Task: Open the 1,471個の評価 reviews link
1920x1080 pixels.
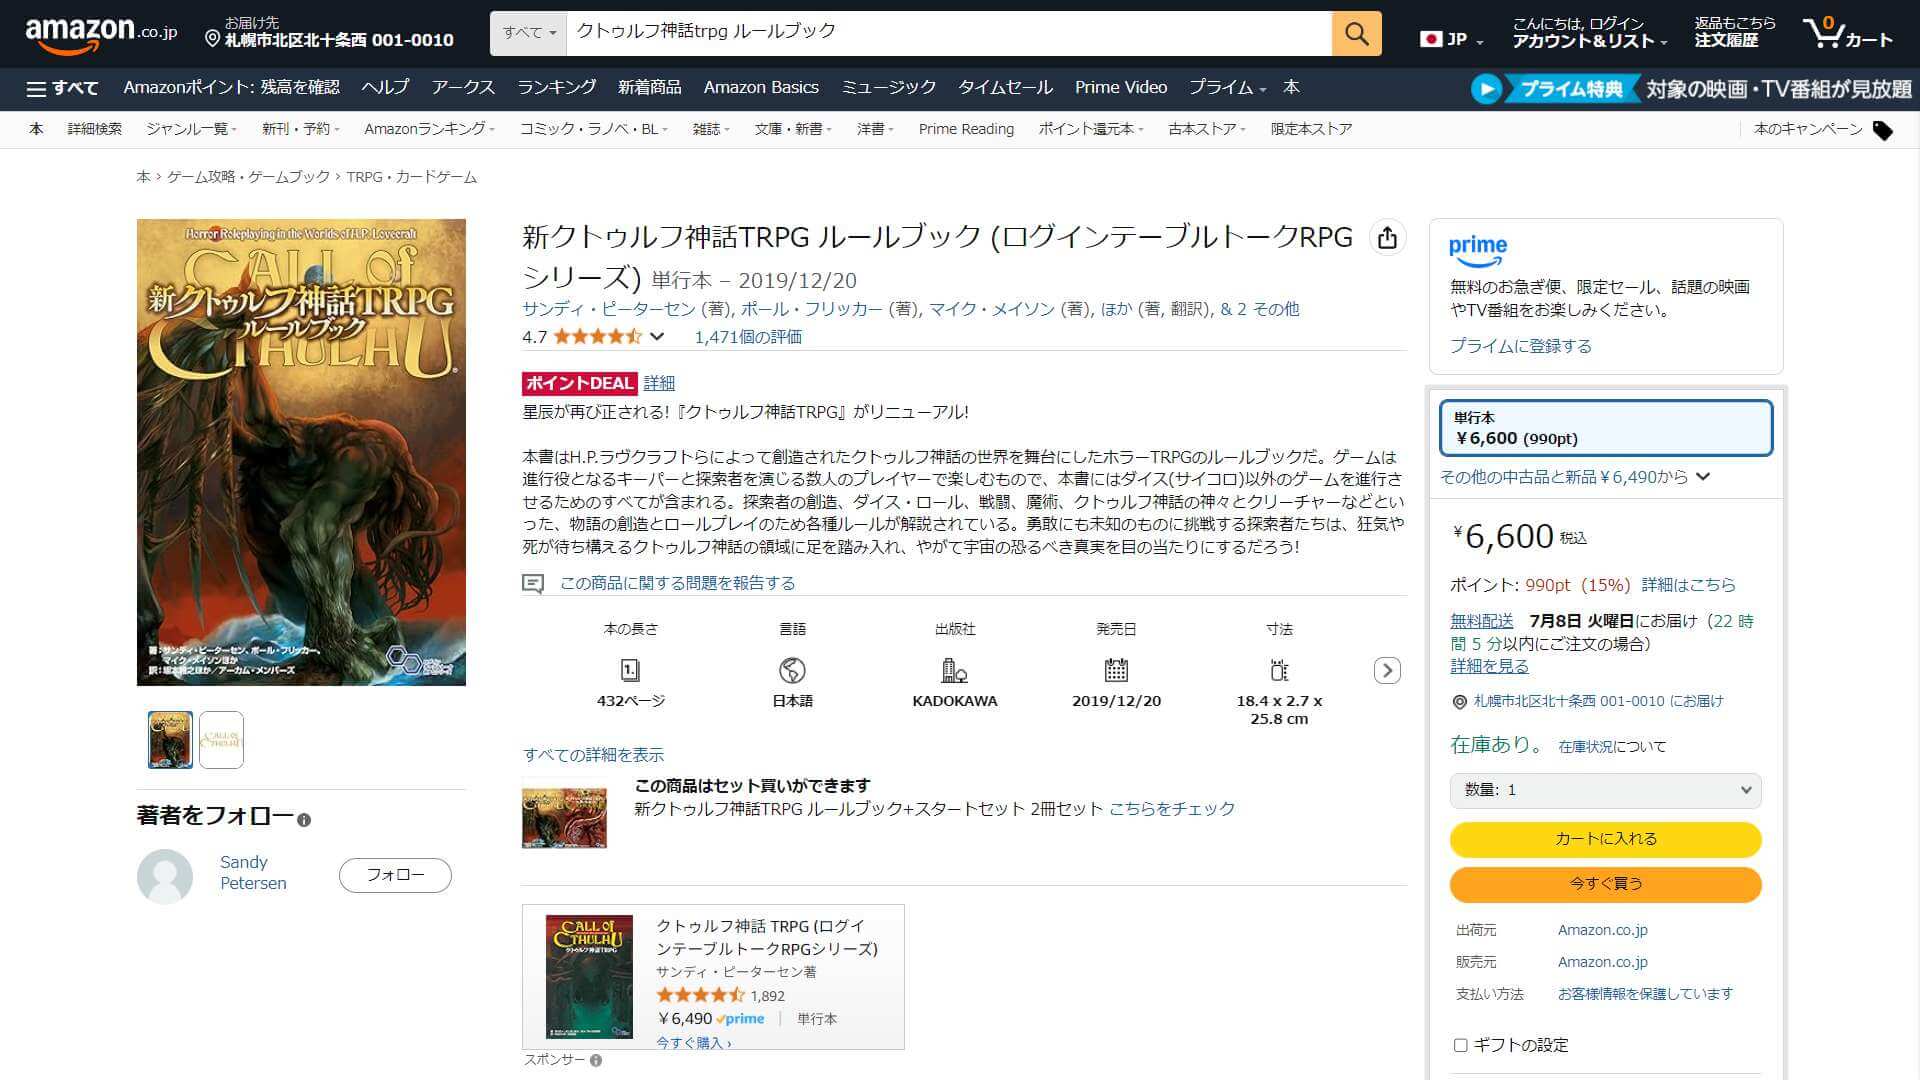Action: coord(748,337)
